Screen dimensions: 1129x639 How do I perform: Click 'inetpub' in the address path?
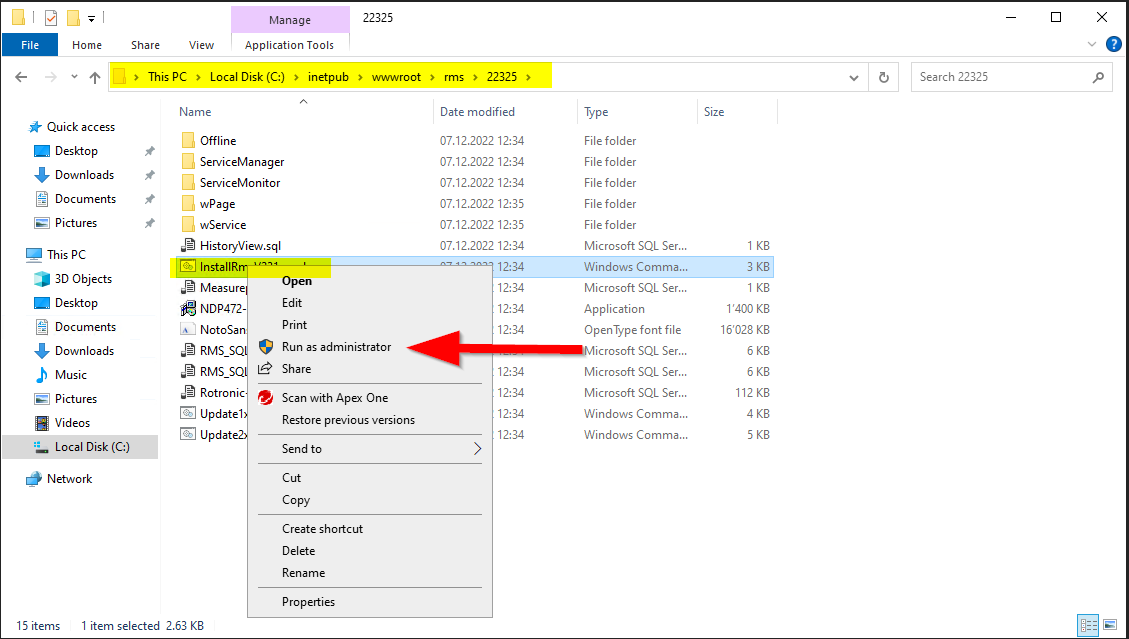point(328,77)
